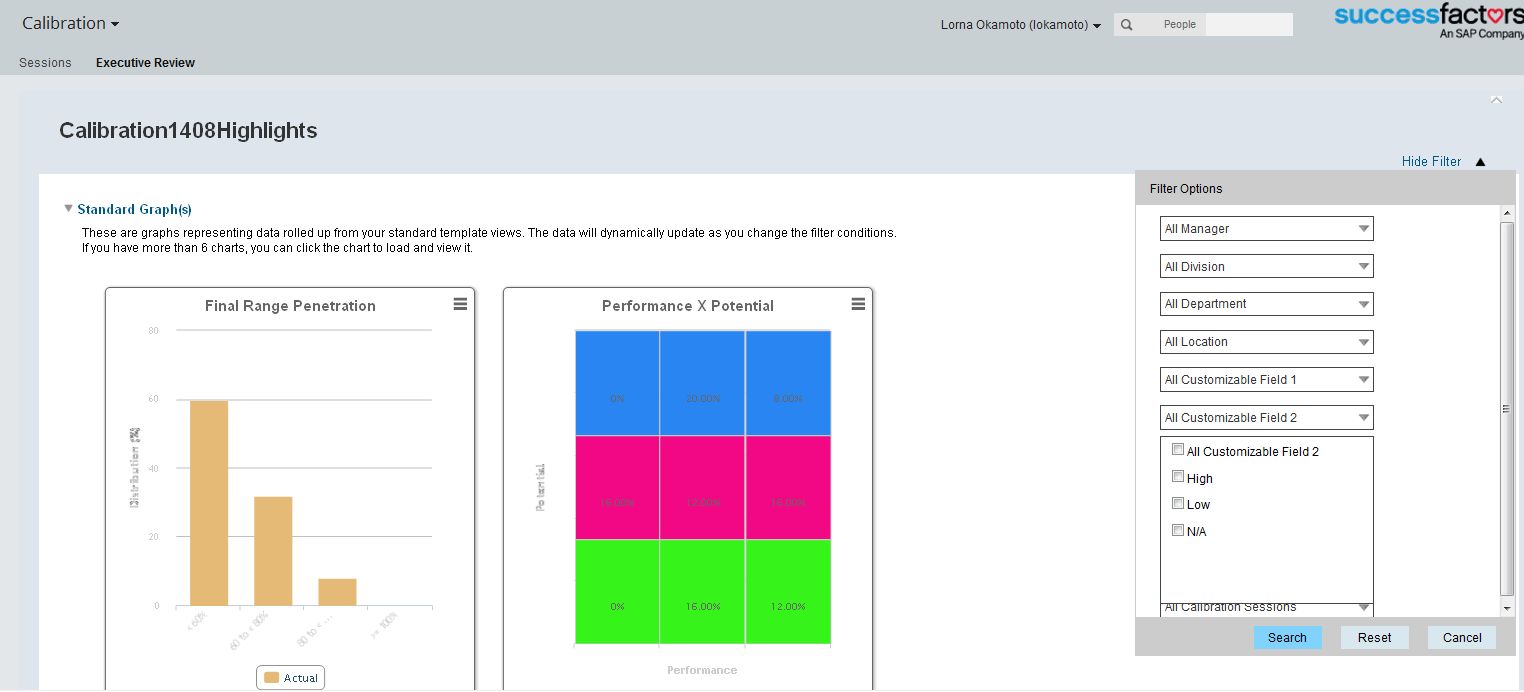Open All Calibration Sessions dropdown

click(x=1266, y=608)
